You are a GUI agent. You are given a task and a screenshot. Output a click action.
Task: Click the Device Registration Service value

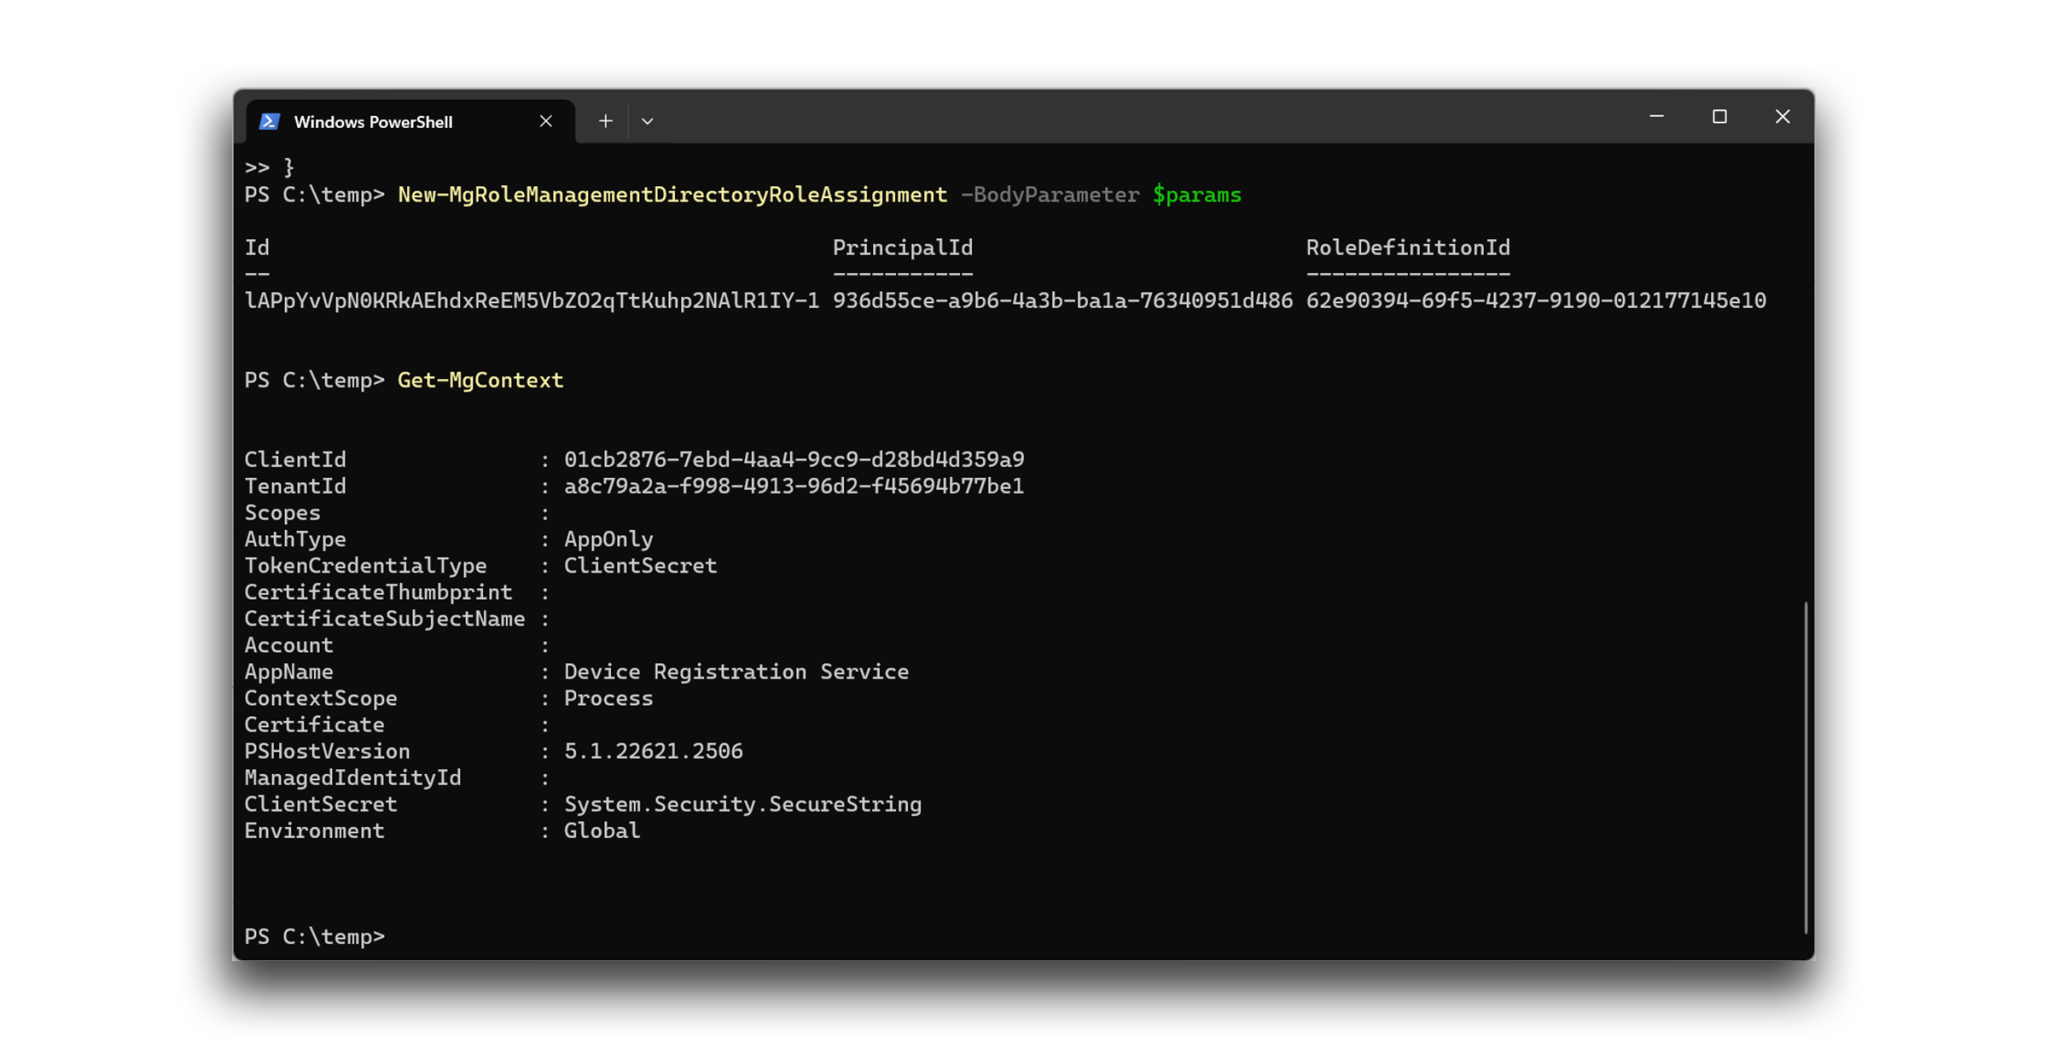click(x=736, y=672)
